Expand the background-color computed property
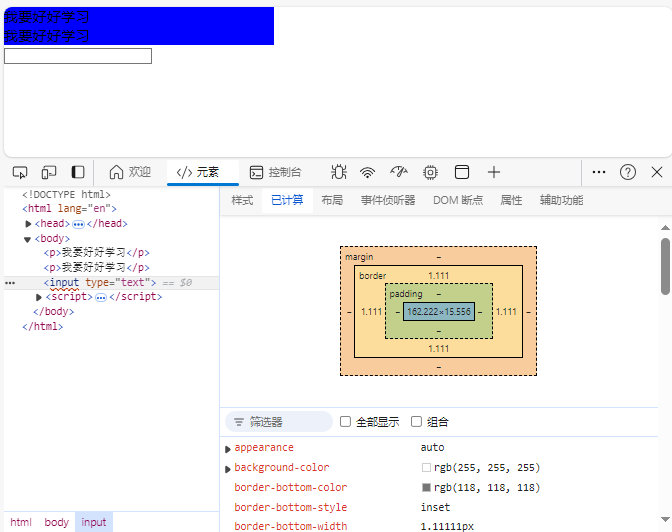Image resolution: width=672 pixels, height=532 pixels. pyautogui.click(x=228, y=469)
